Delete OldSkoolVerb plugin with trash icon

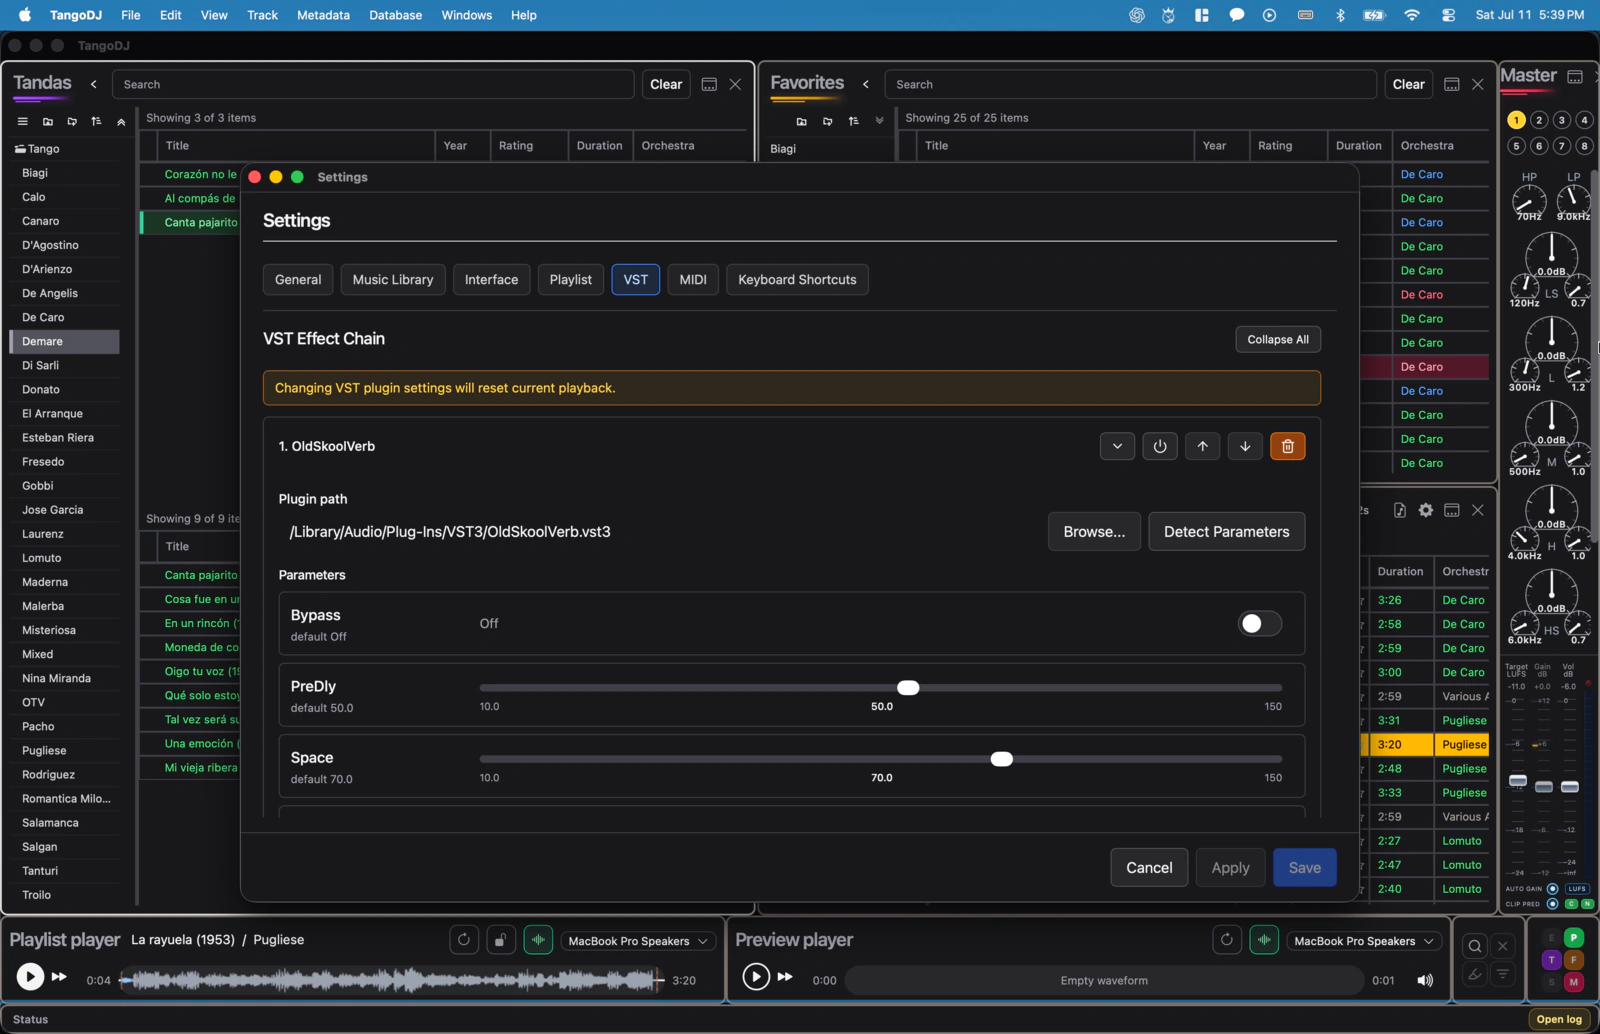click(1287, 446)
